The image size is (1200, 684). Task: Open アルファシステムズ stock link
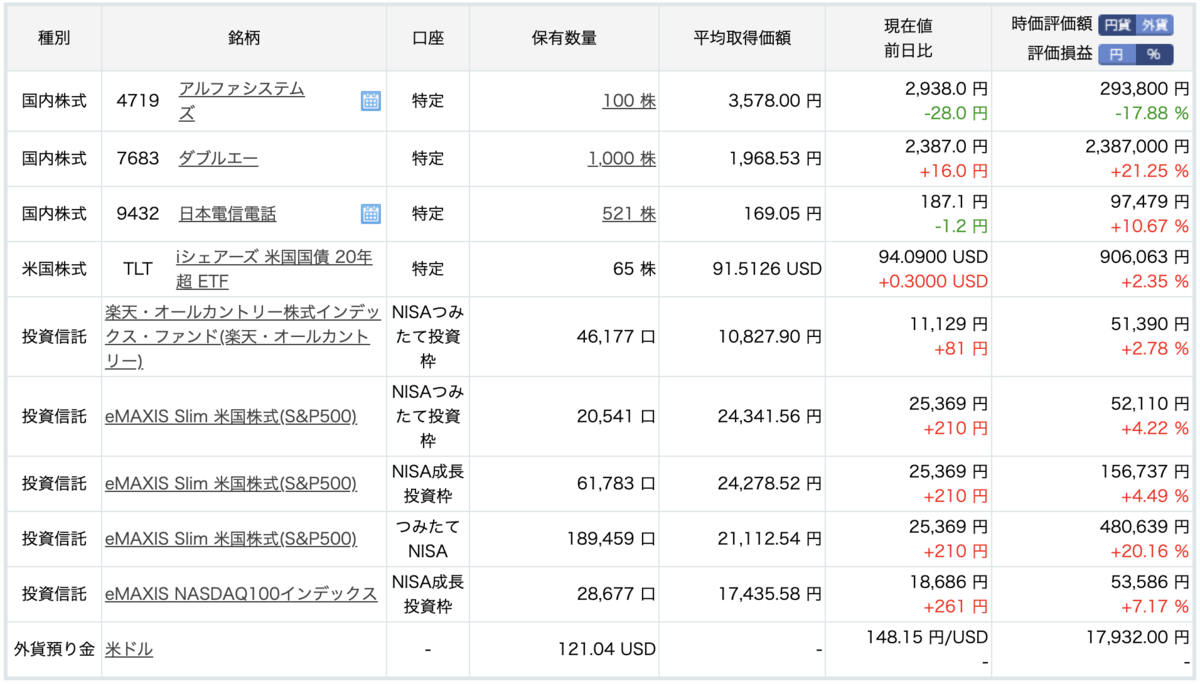click(241, 101)
